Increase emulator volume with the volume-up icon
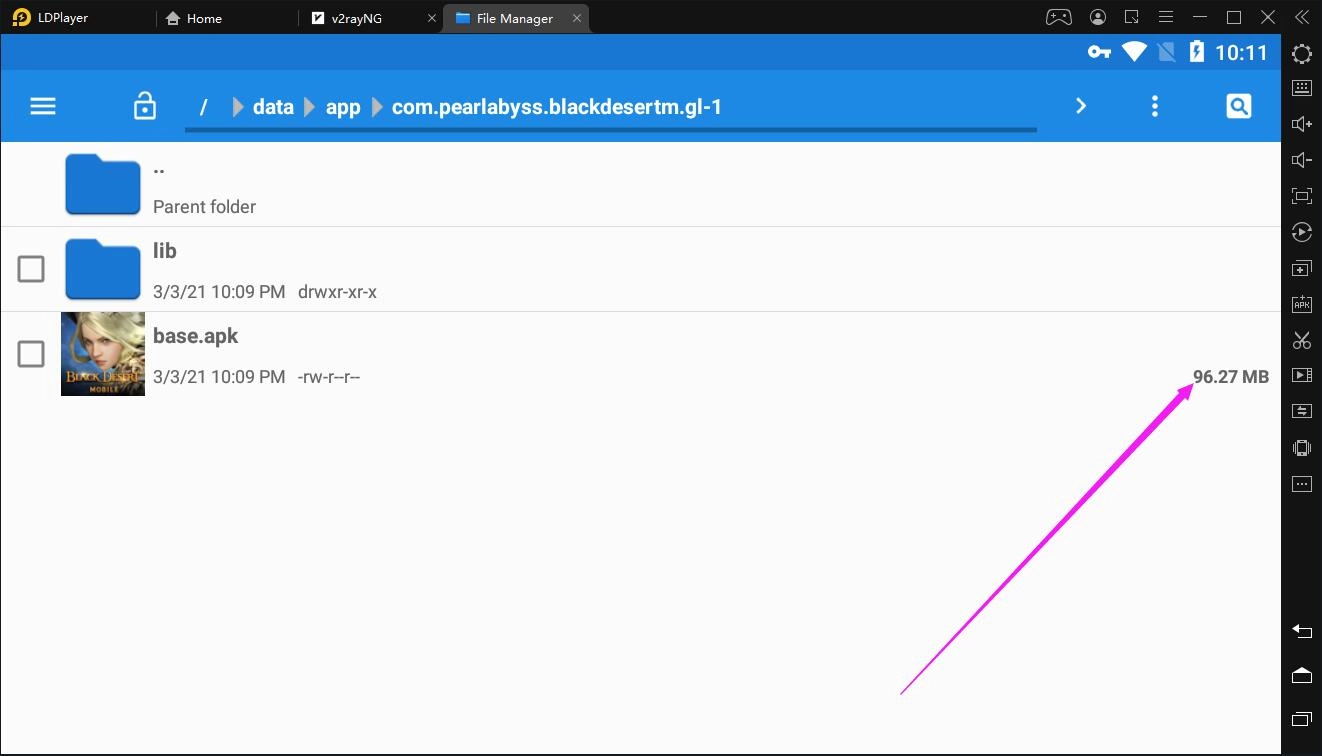1322x756 pixels. tap(1301, 123)
